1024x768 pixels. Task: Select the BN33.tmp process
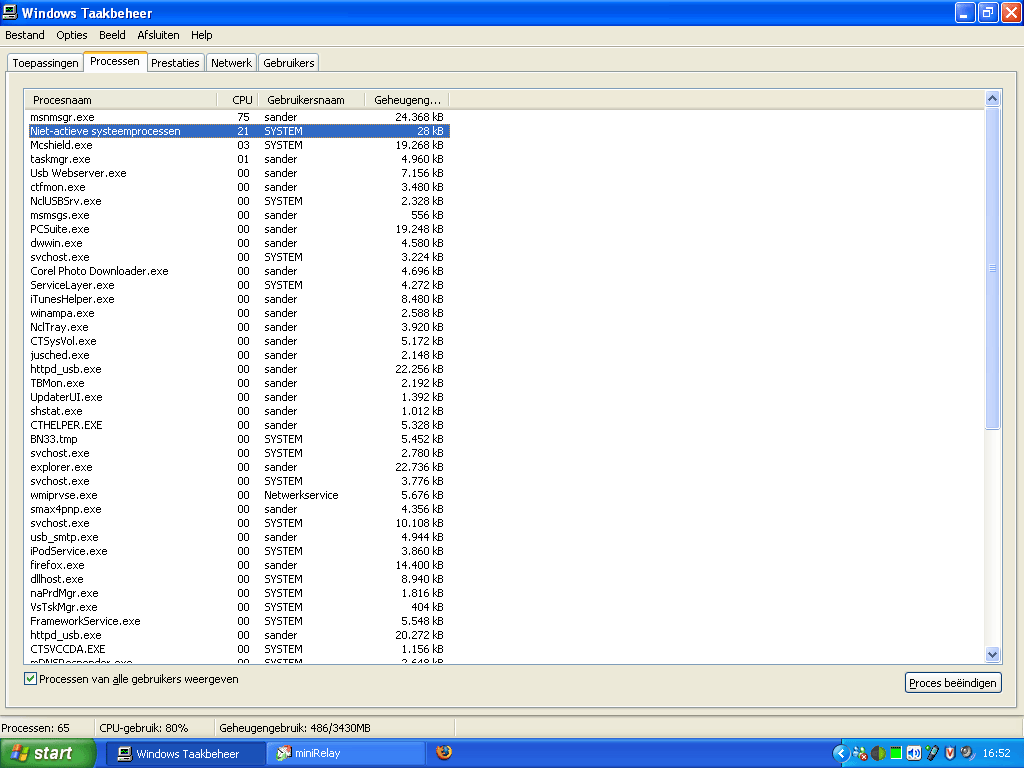coord(239,439)
